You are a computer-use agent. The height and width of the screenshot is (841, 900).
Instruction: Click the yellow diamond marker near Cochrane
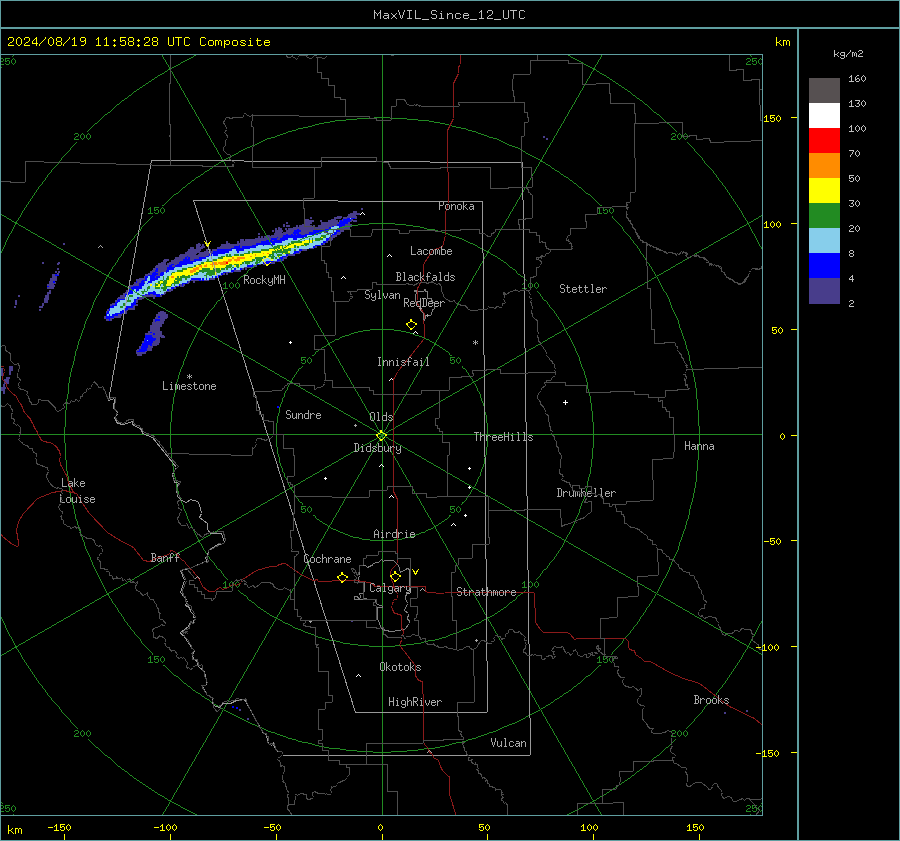342,578
